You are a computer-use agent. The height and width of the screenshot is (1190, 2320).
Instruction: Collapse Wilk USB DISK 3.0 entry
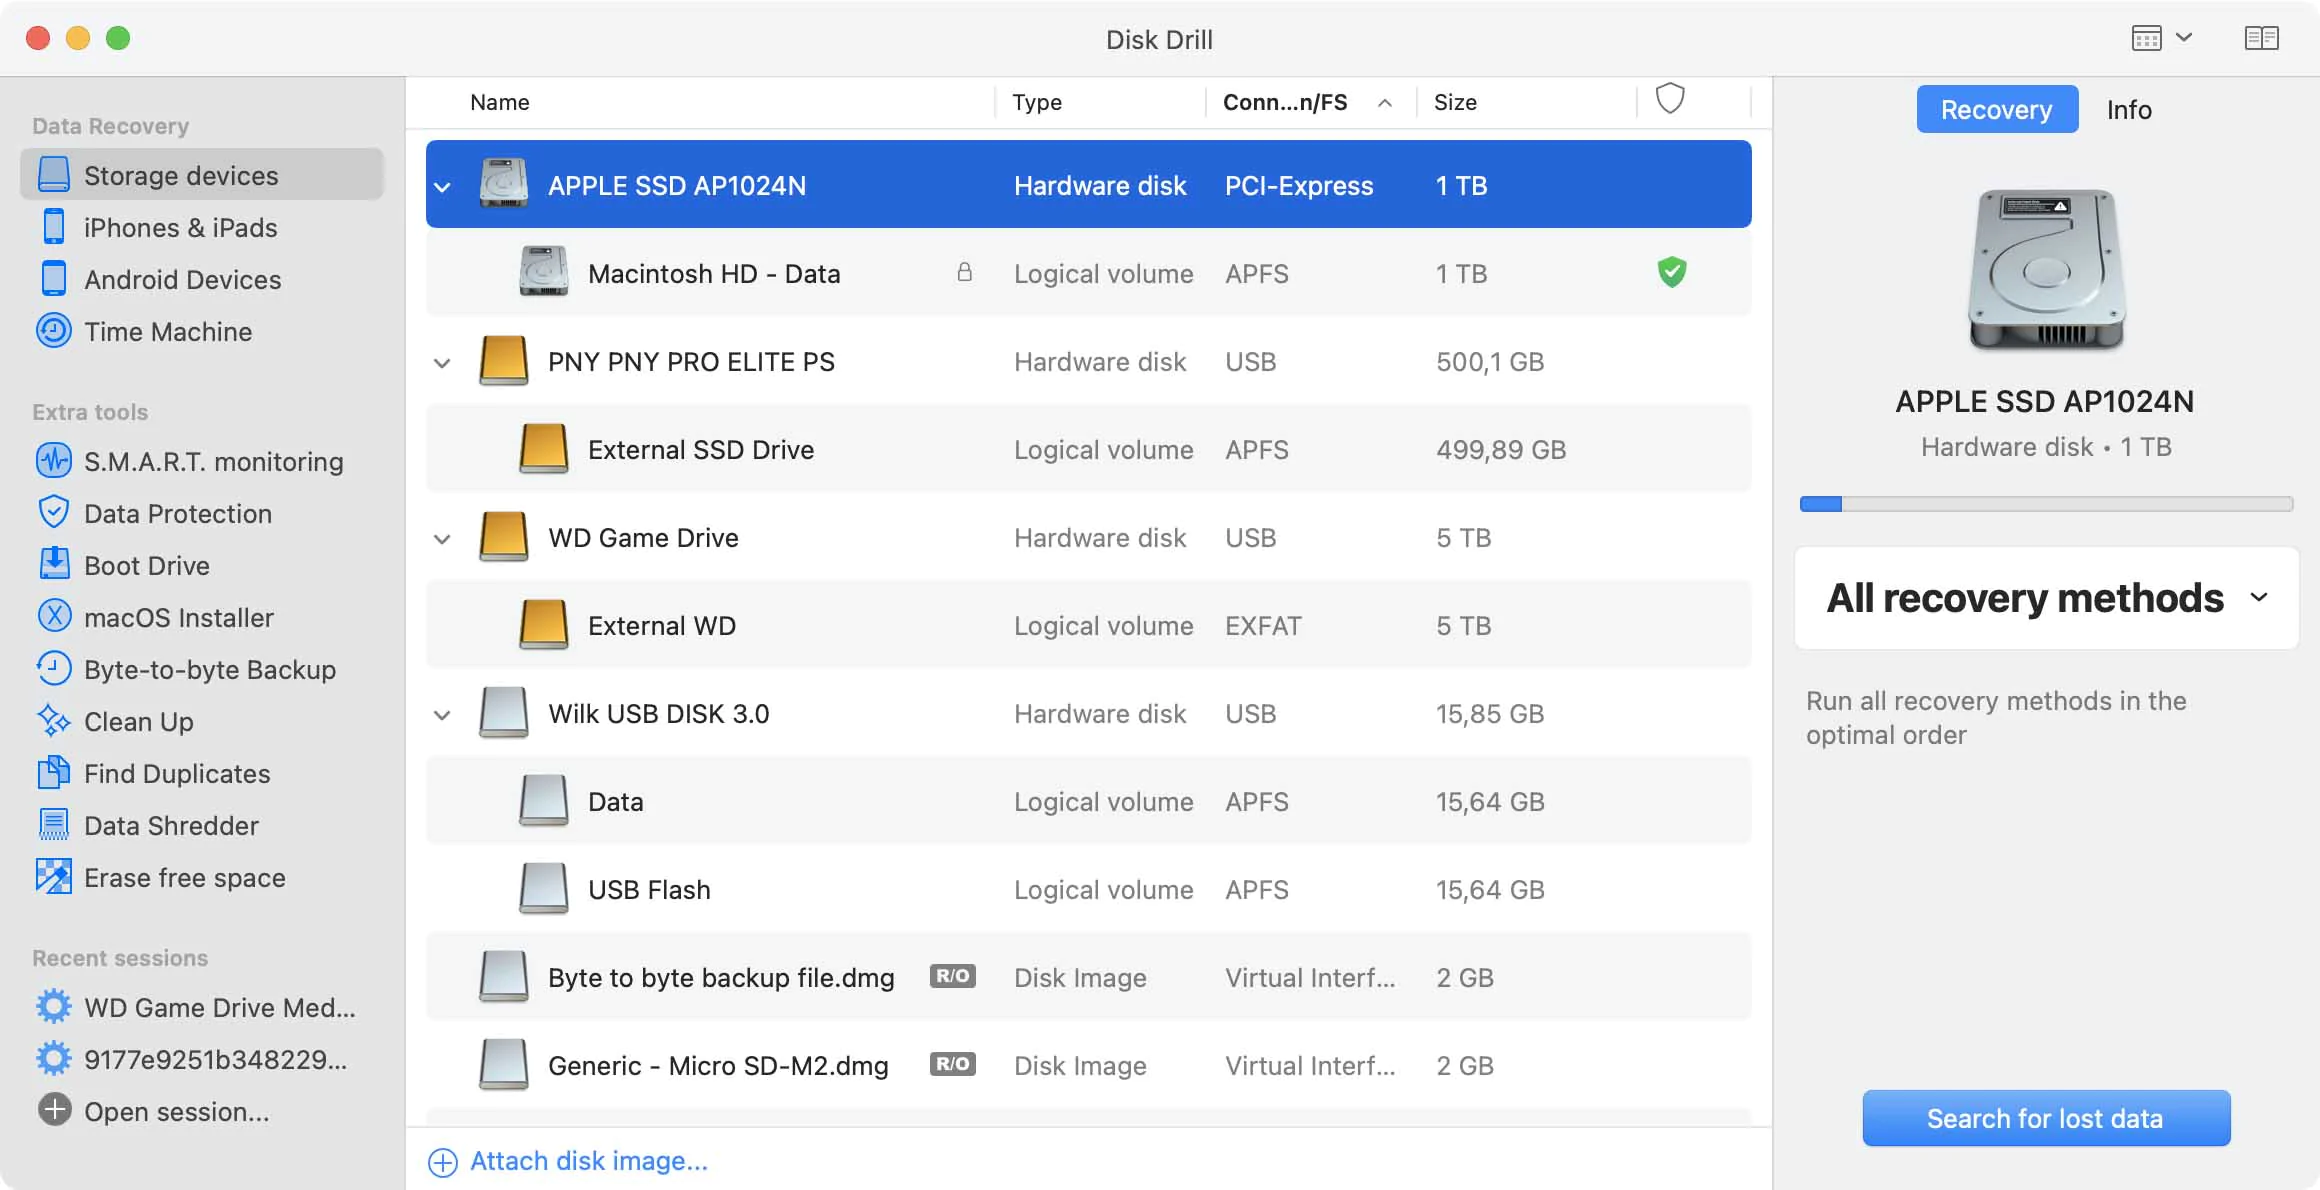(x=442, y=712)
